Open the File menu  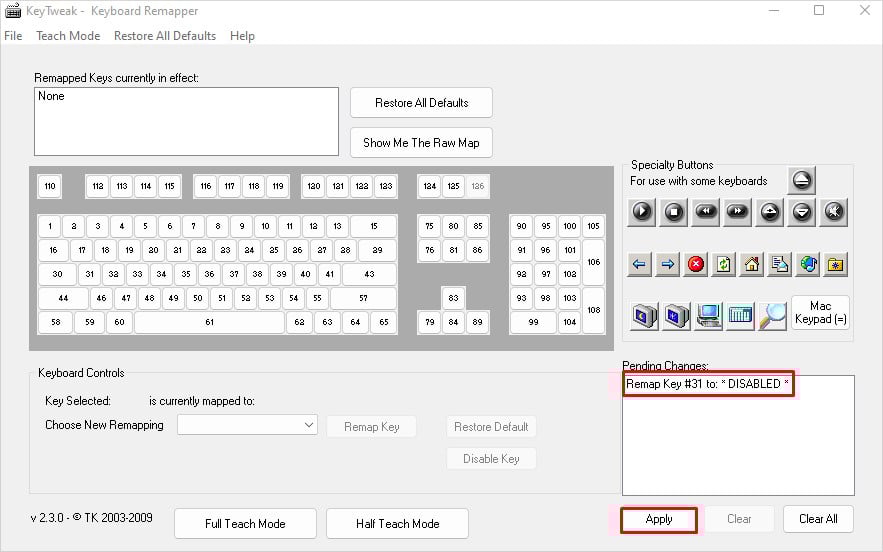tap(13, 35)
